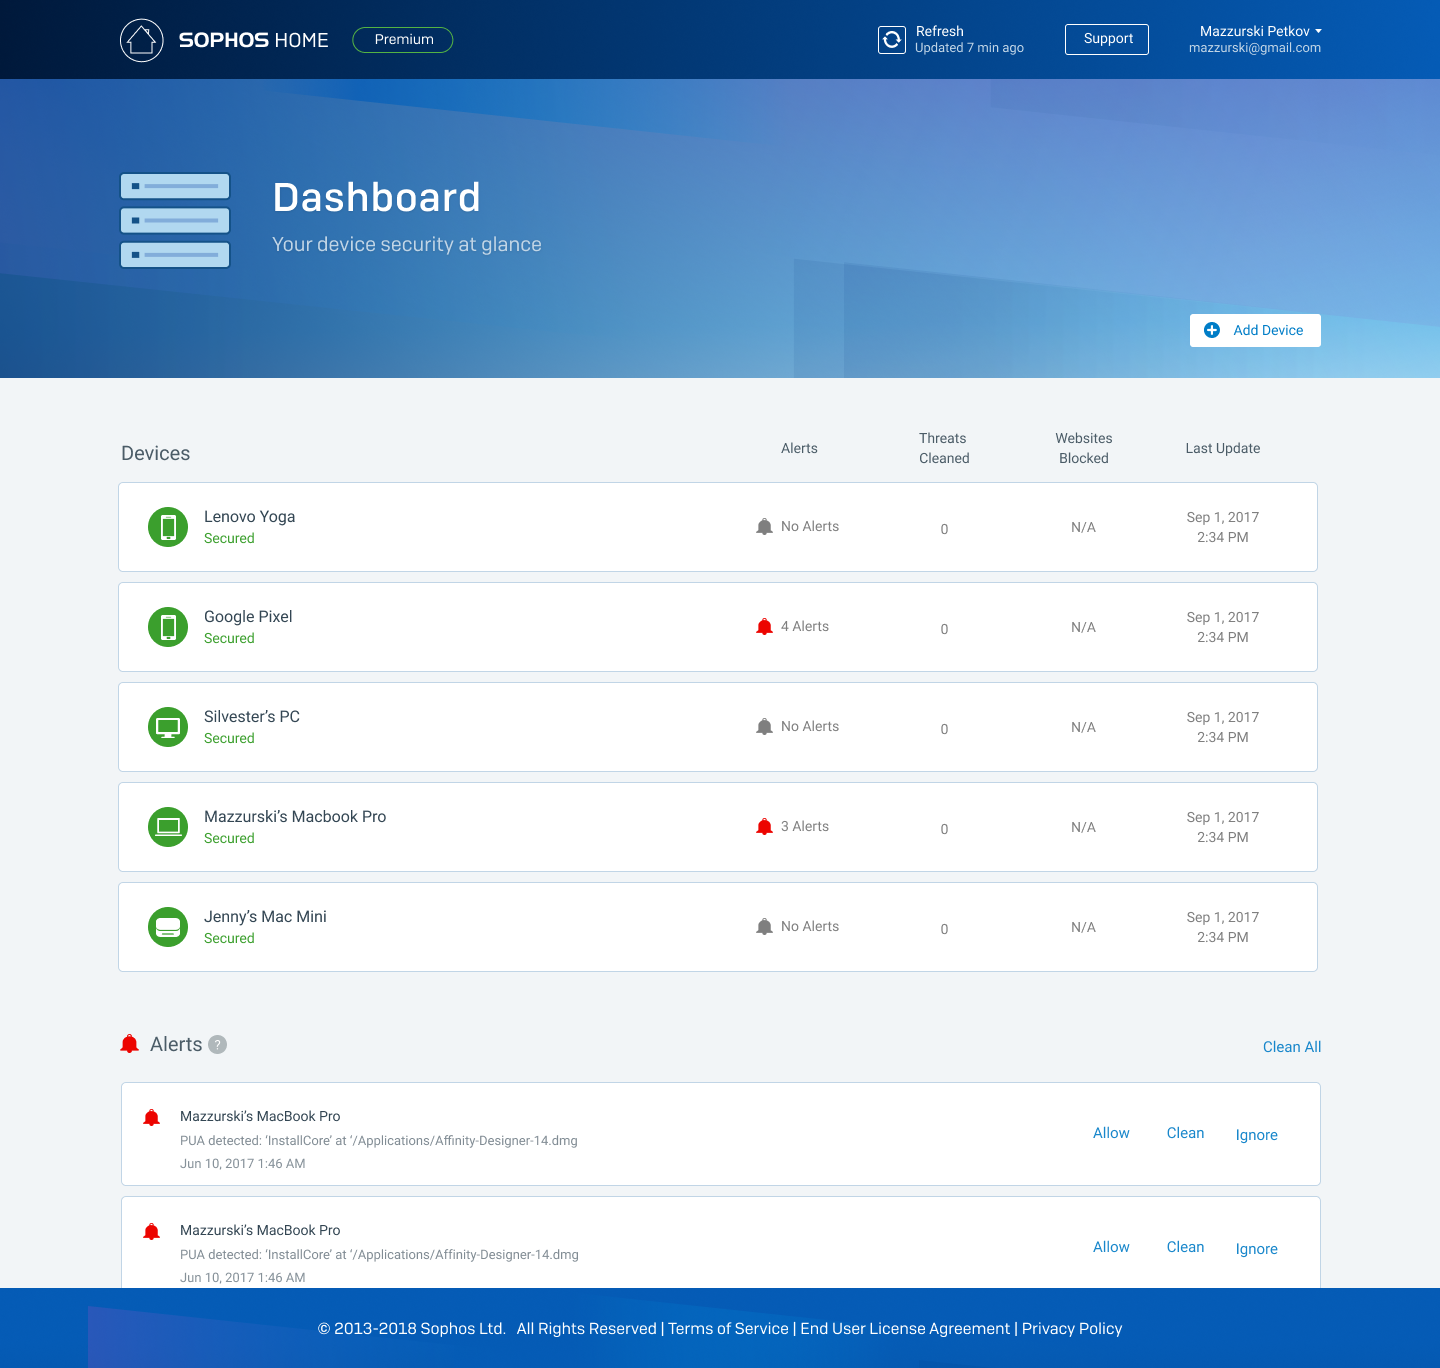Allow the second Affinity-Designer PUA alert
1440x1368 pixels.
pyautogui.click(x=1111, y=1247)
